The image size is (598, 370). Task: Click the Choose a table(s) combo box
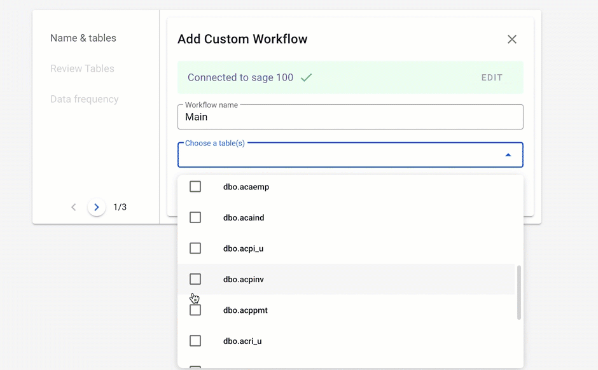350,155
